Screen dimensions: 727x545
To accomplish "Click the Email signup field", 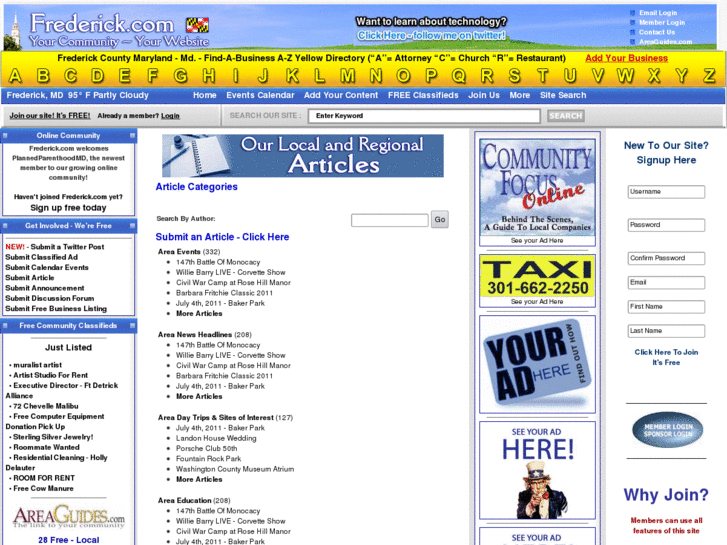I will pyautogui.click(x=666, y=282).
